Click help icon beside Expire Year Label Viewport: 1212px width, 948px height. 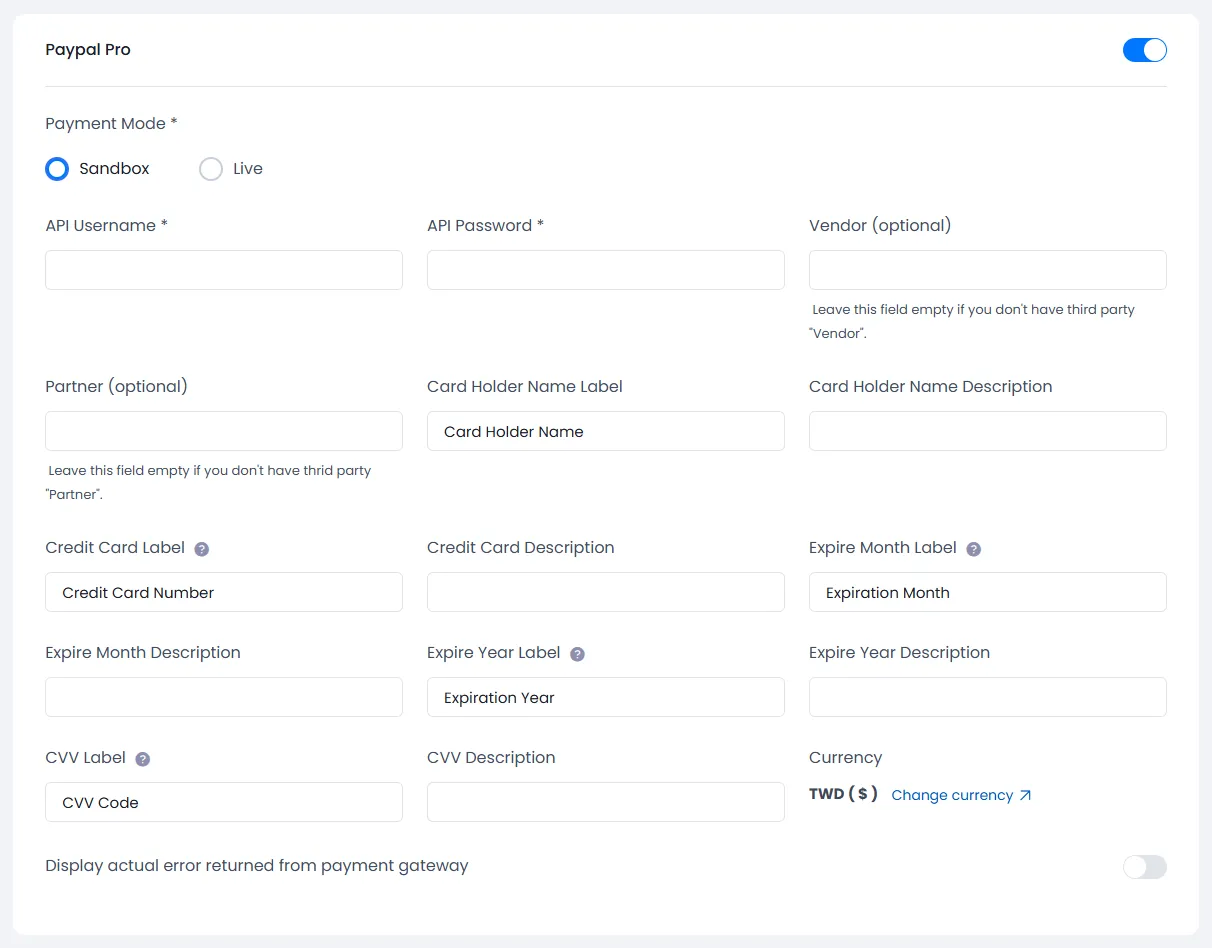[x=577, y=654]
